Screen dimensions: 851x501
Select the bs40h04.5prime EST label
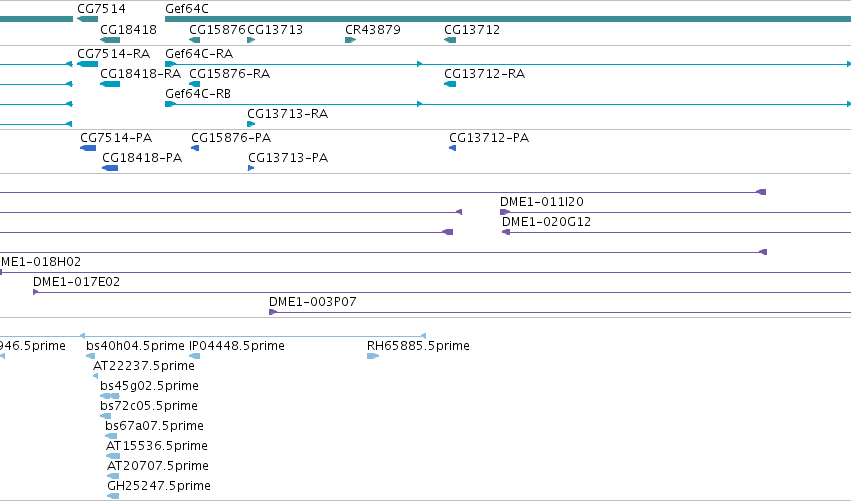click(136, 345)
